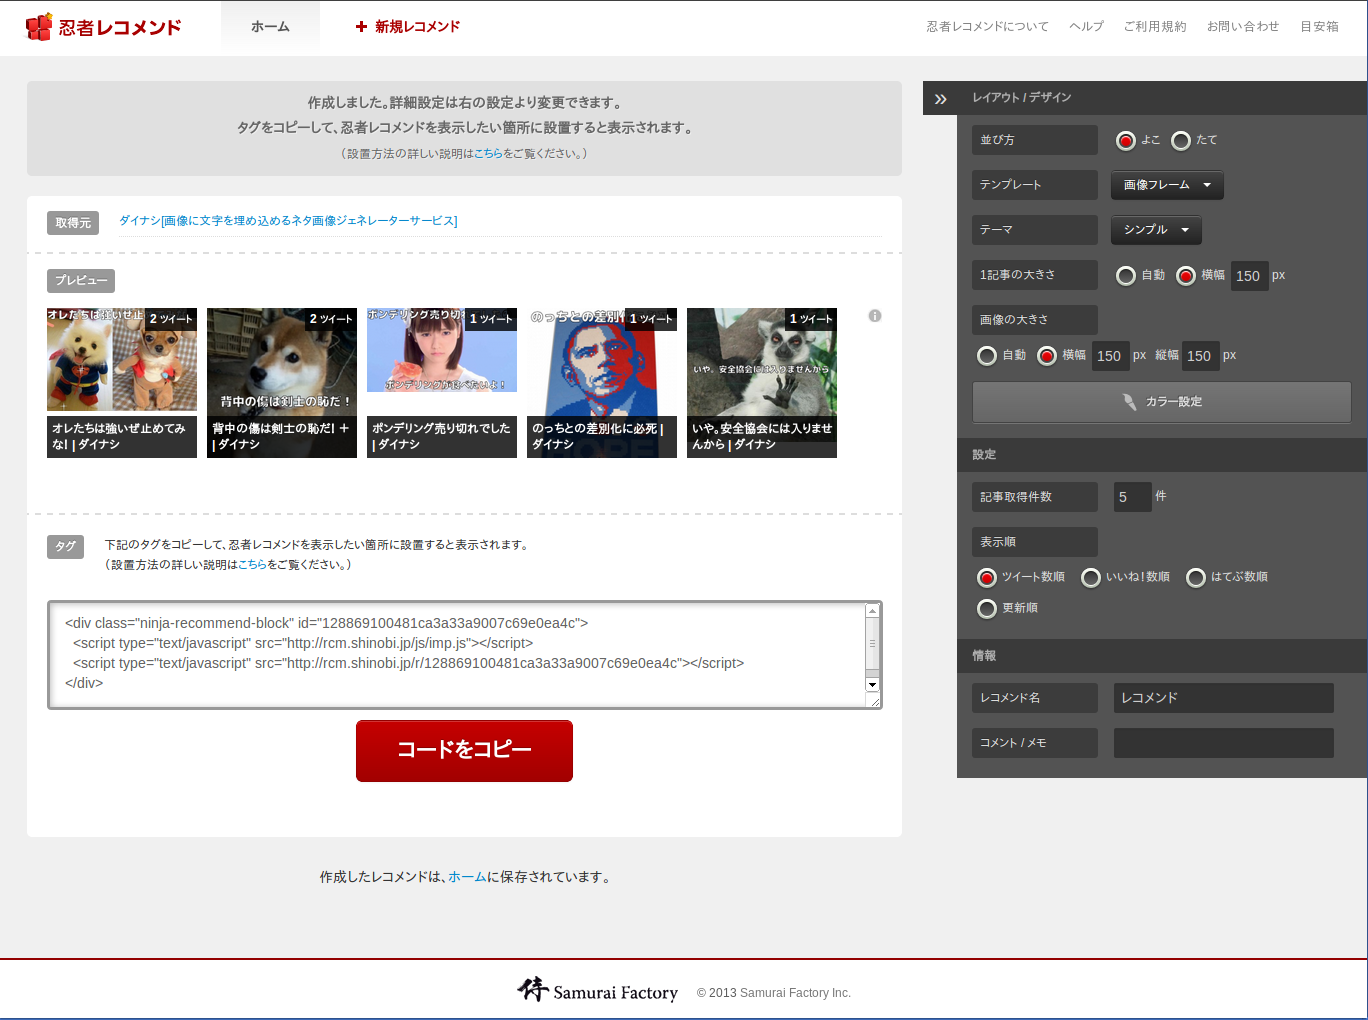
Task: Click the © 2013 Samurai Factory Inc. text
Action: tap(774, 993)
